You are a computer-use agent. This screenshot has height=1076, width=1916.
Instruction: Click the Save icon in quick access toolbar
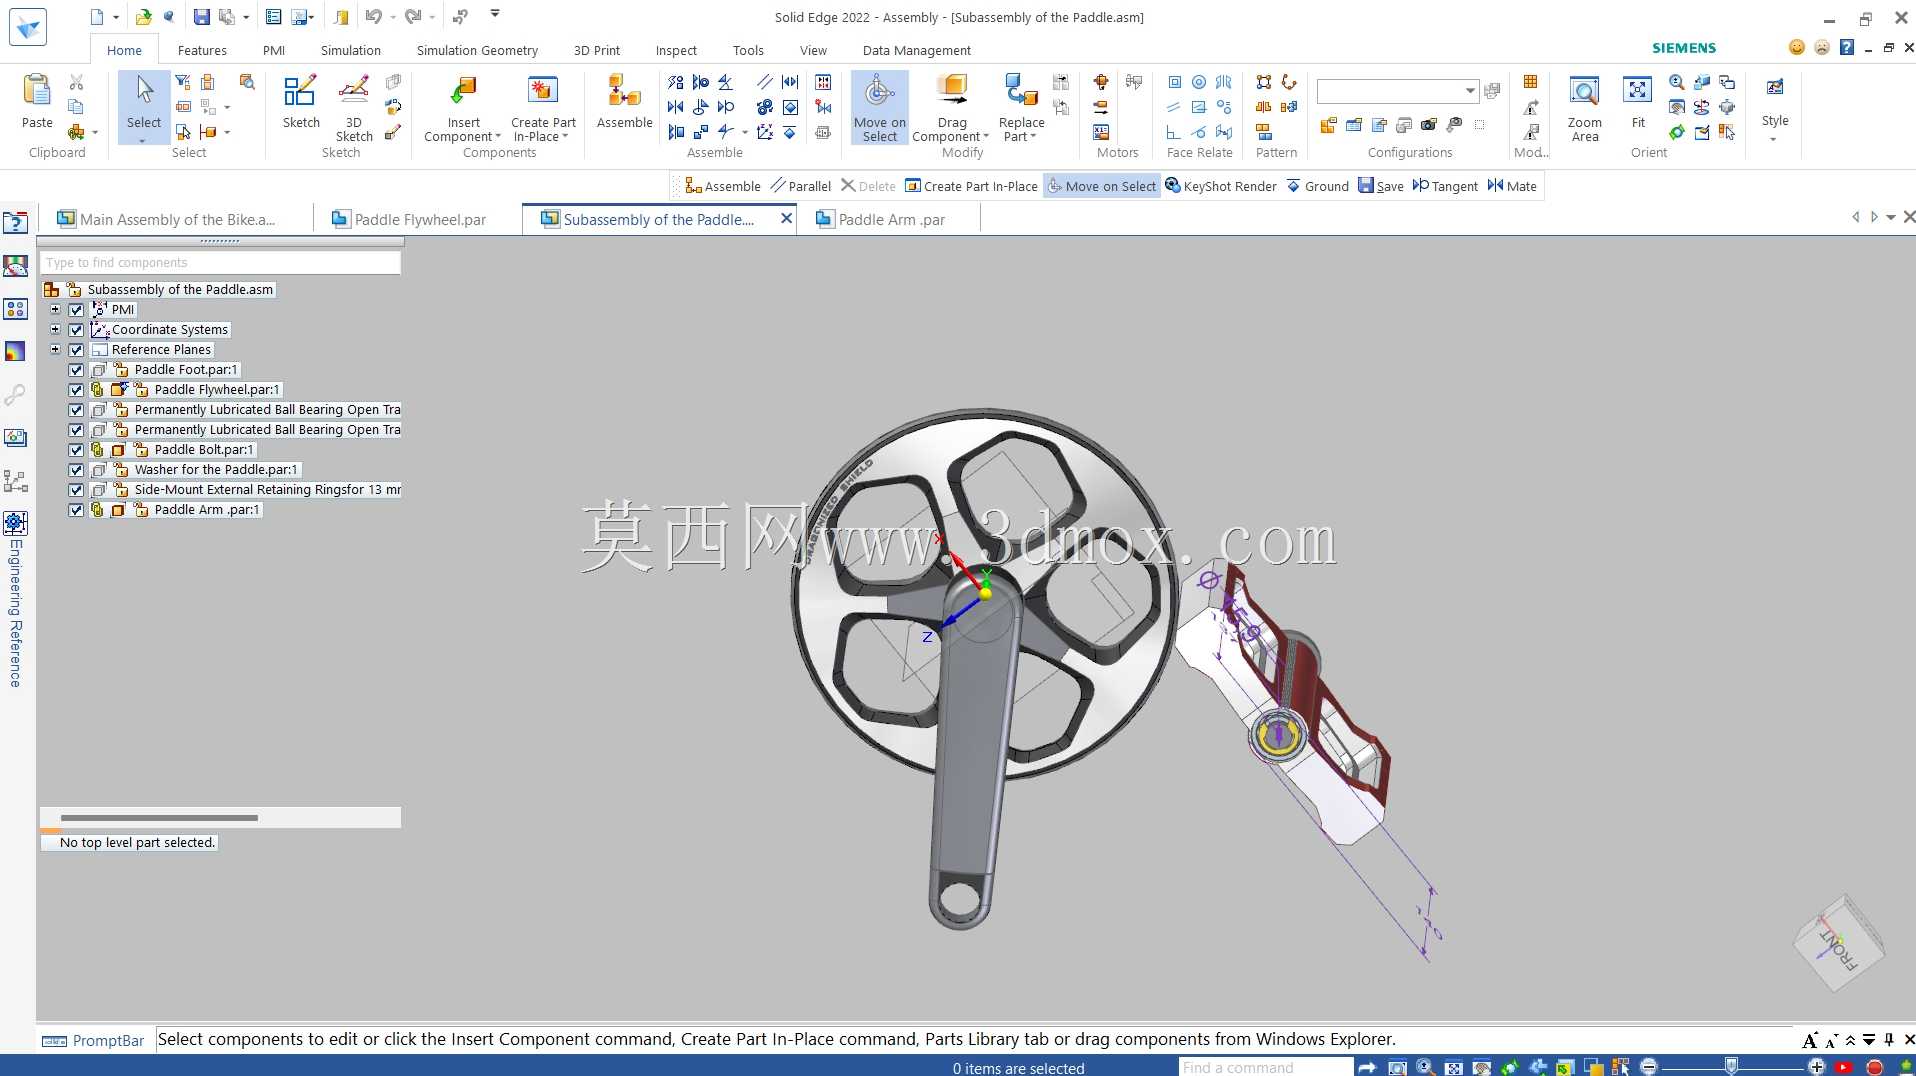201,16
